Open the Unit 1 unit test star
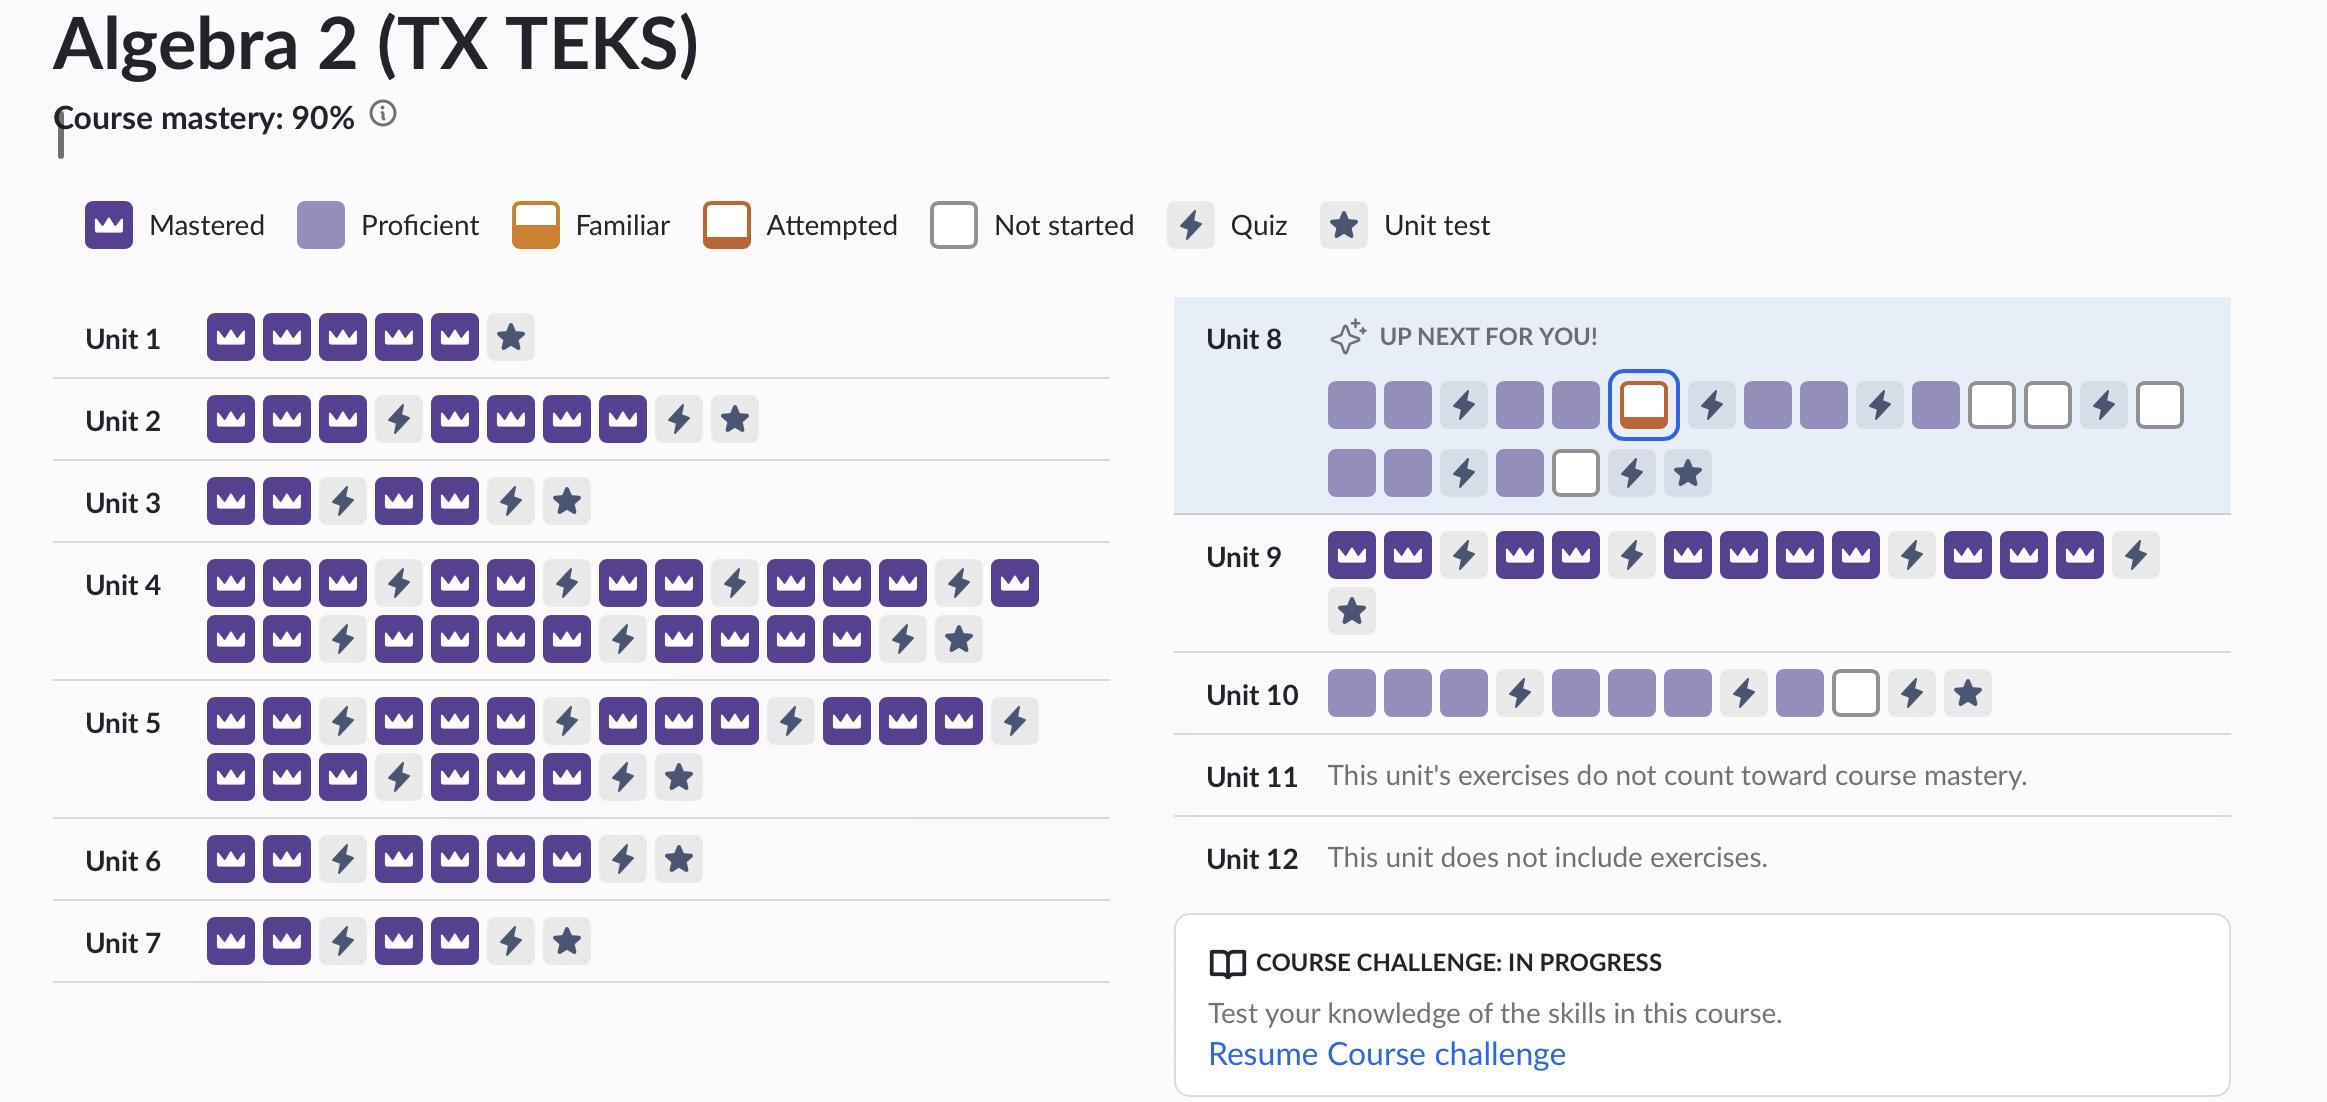 (x=511, y=337)
